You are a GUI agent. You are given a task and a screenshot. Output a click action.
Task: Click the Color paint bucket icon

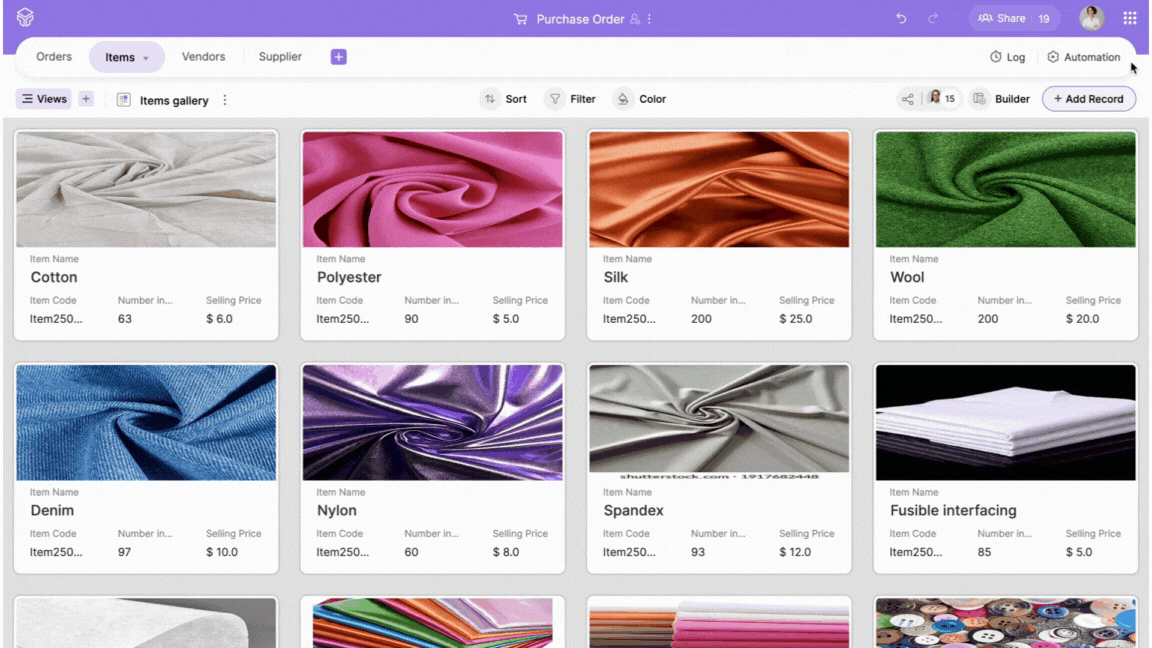point(623,98)
